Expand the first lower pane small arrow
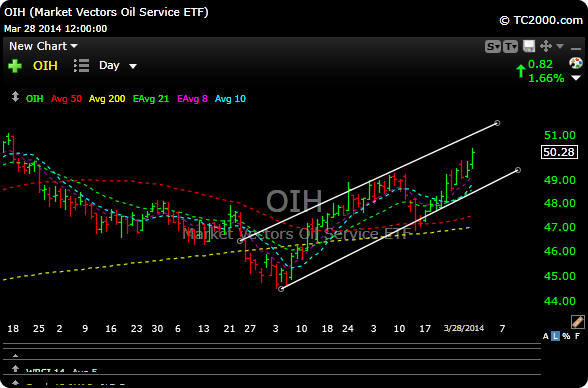This screenshot has height=388, width=588. [x=15, y=355]
